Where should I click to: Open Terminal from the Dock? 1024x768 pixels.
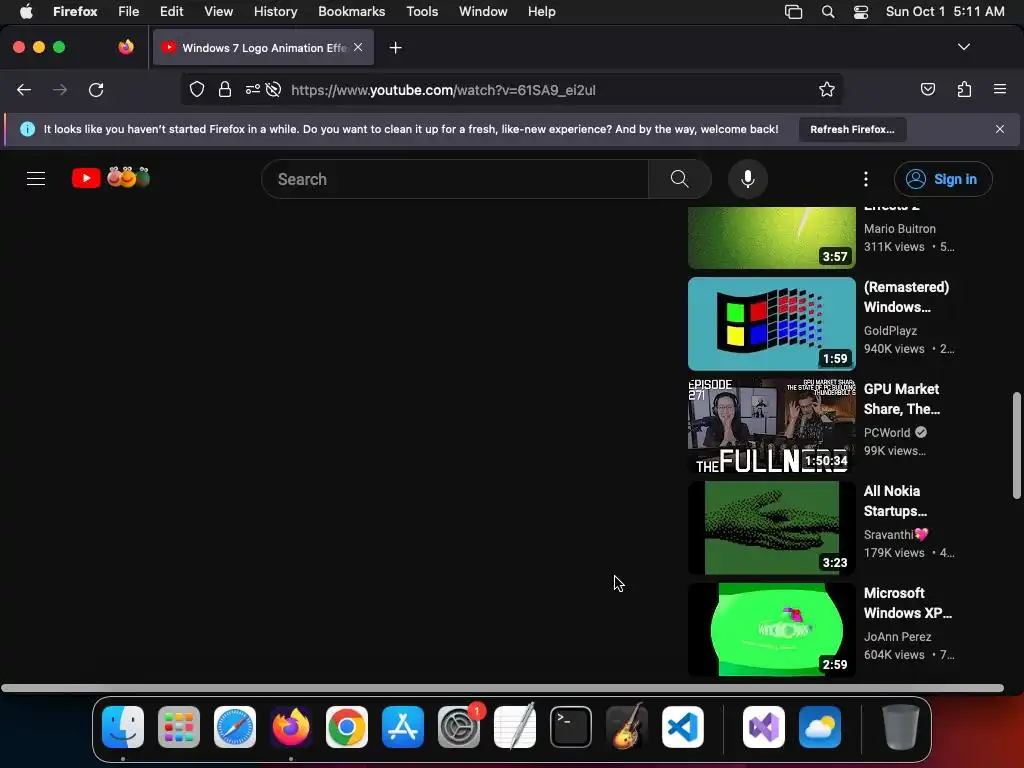click(571, 726)
